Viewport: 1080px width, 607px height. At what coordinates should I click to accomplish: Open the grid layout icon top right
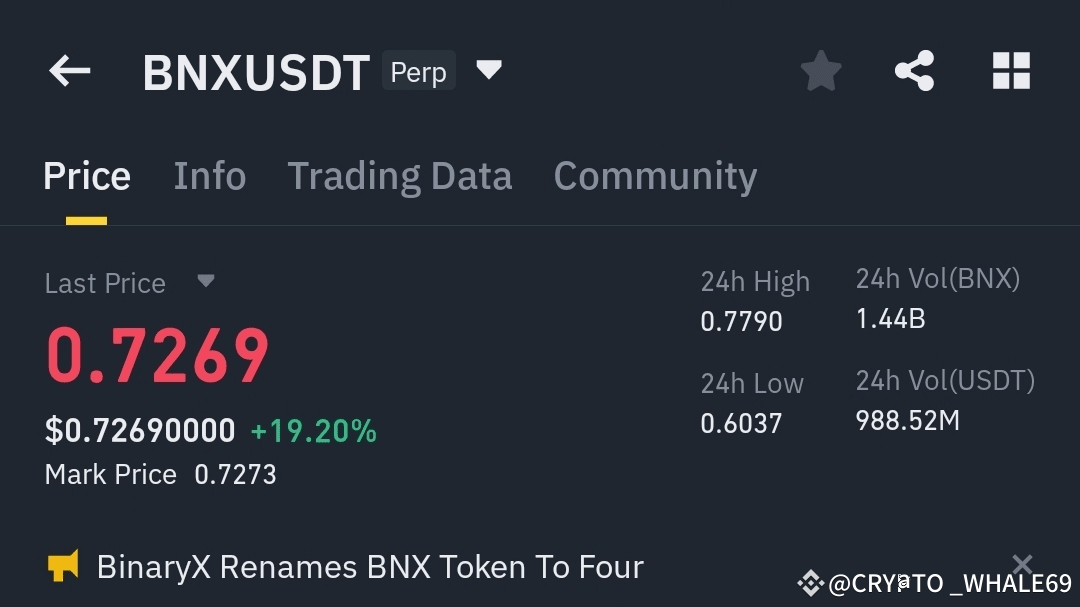(x=1011, y=70)
